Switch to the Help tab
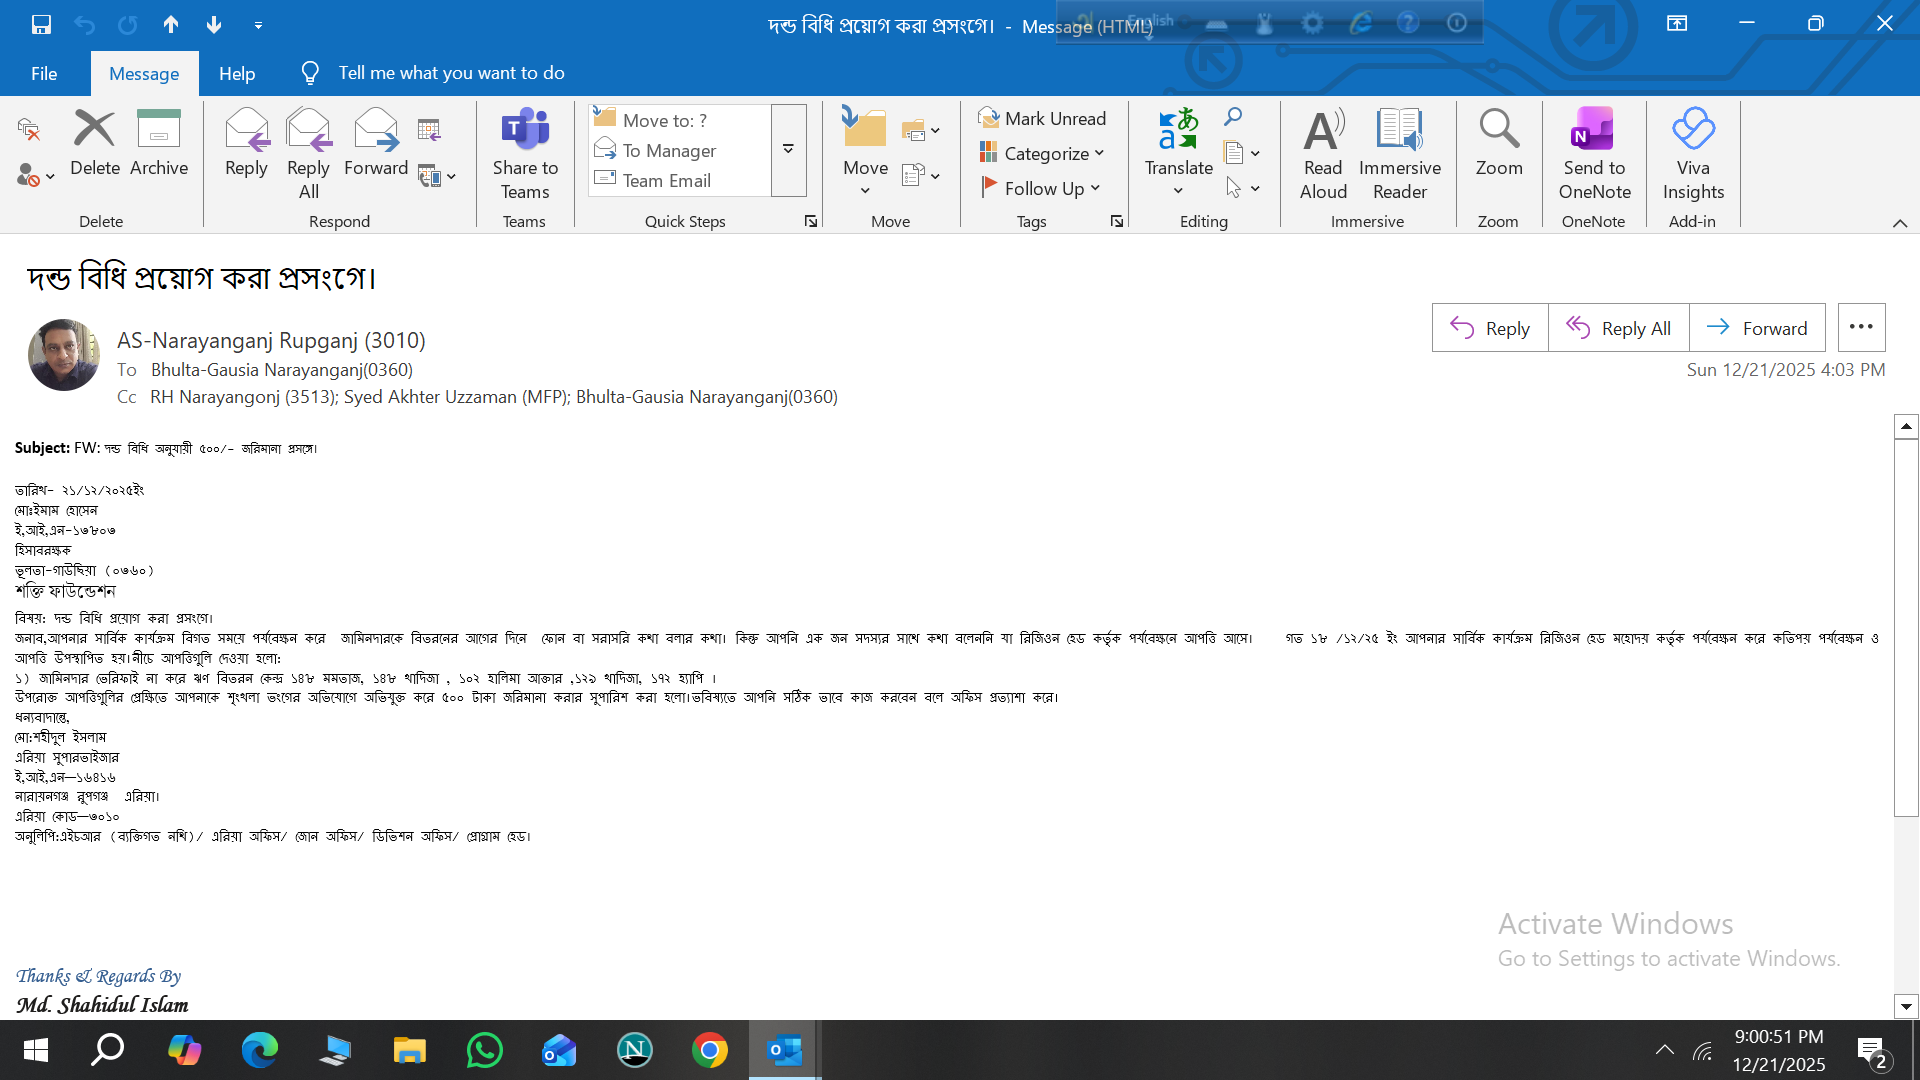1920x1080 pixels. pyautogui.click(x=237, y=73)
